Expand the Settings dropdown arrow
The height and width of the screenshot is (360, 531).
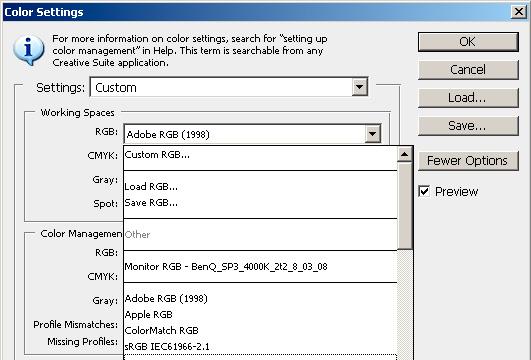[x=359, y=87]
